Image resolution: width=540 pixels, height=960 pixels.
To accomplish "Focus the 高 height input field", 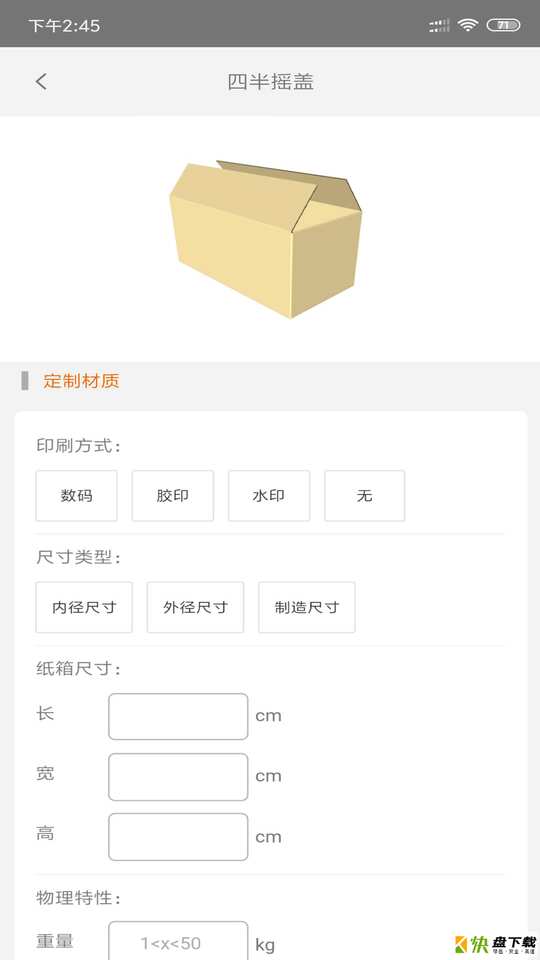I will point(178,837).
